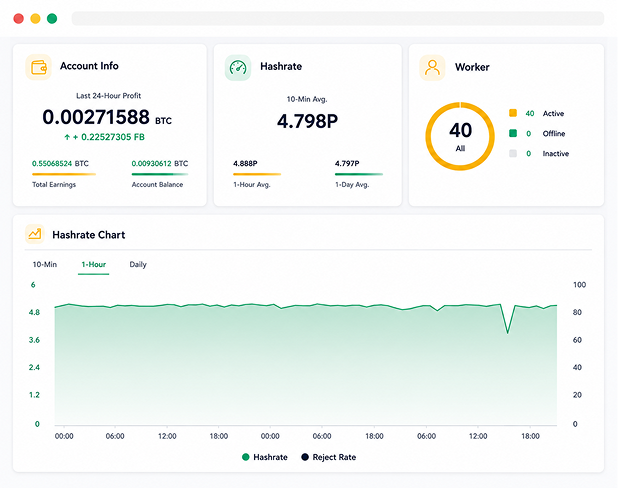
Task: Click the sharp dip on the hashrate line
Action: [508, 333]
